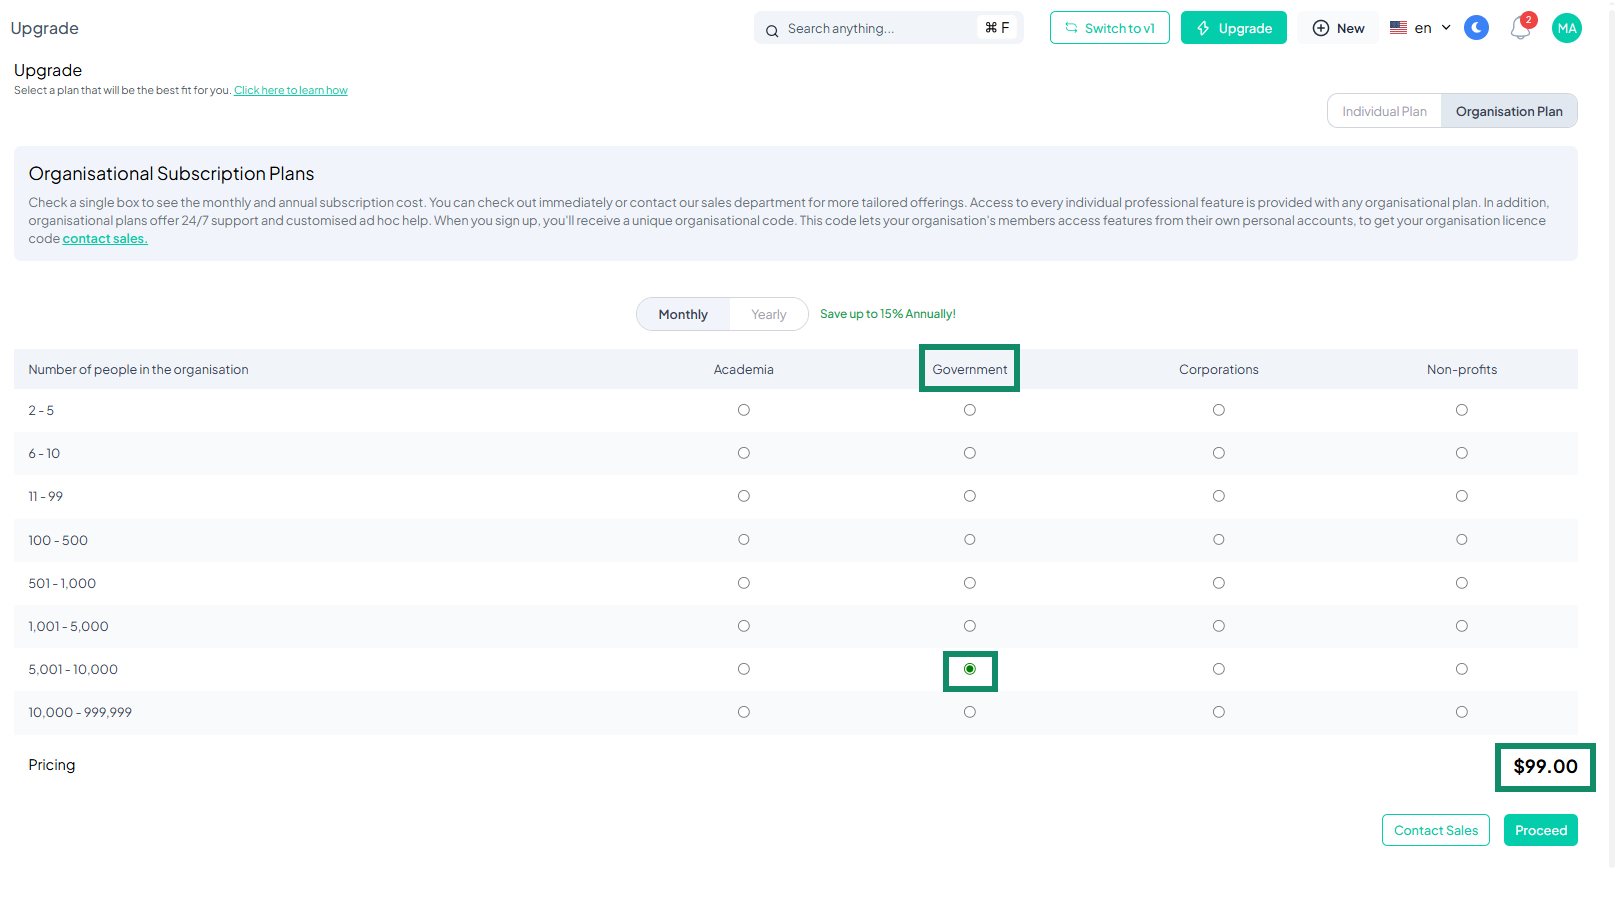Choose Government radio for 11 - 99 people
This screenshot has height=902, width=1617.
click(x=969, y=496)
